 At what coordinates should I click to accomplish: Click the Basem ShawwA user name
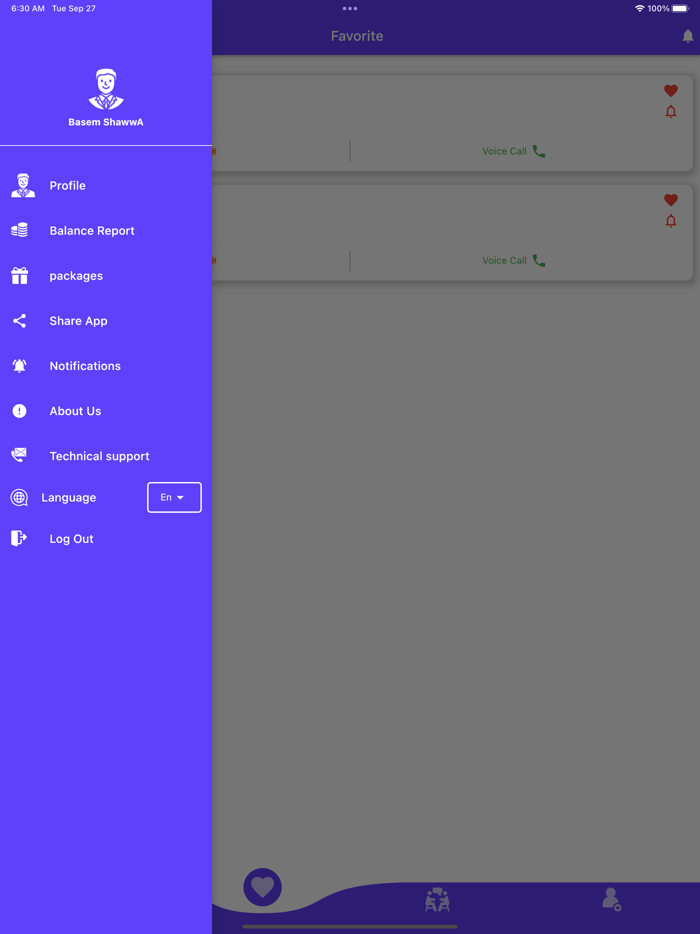106,122
